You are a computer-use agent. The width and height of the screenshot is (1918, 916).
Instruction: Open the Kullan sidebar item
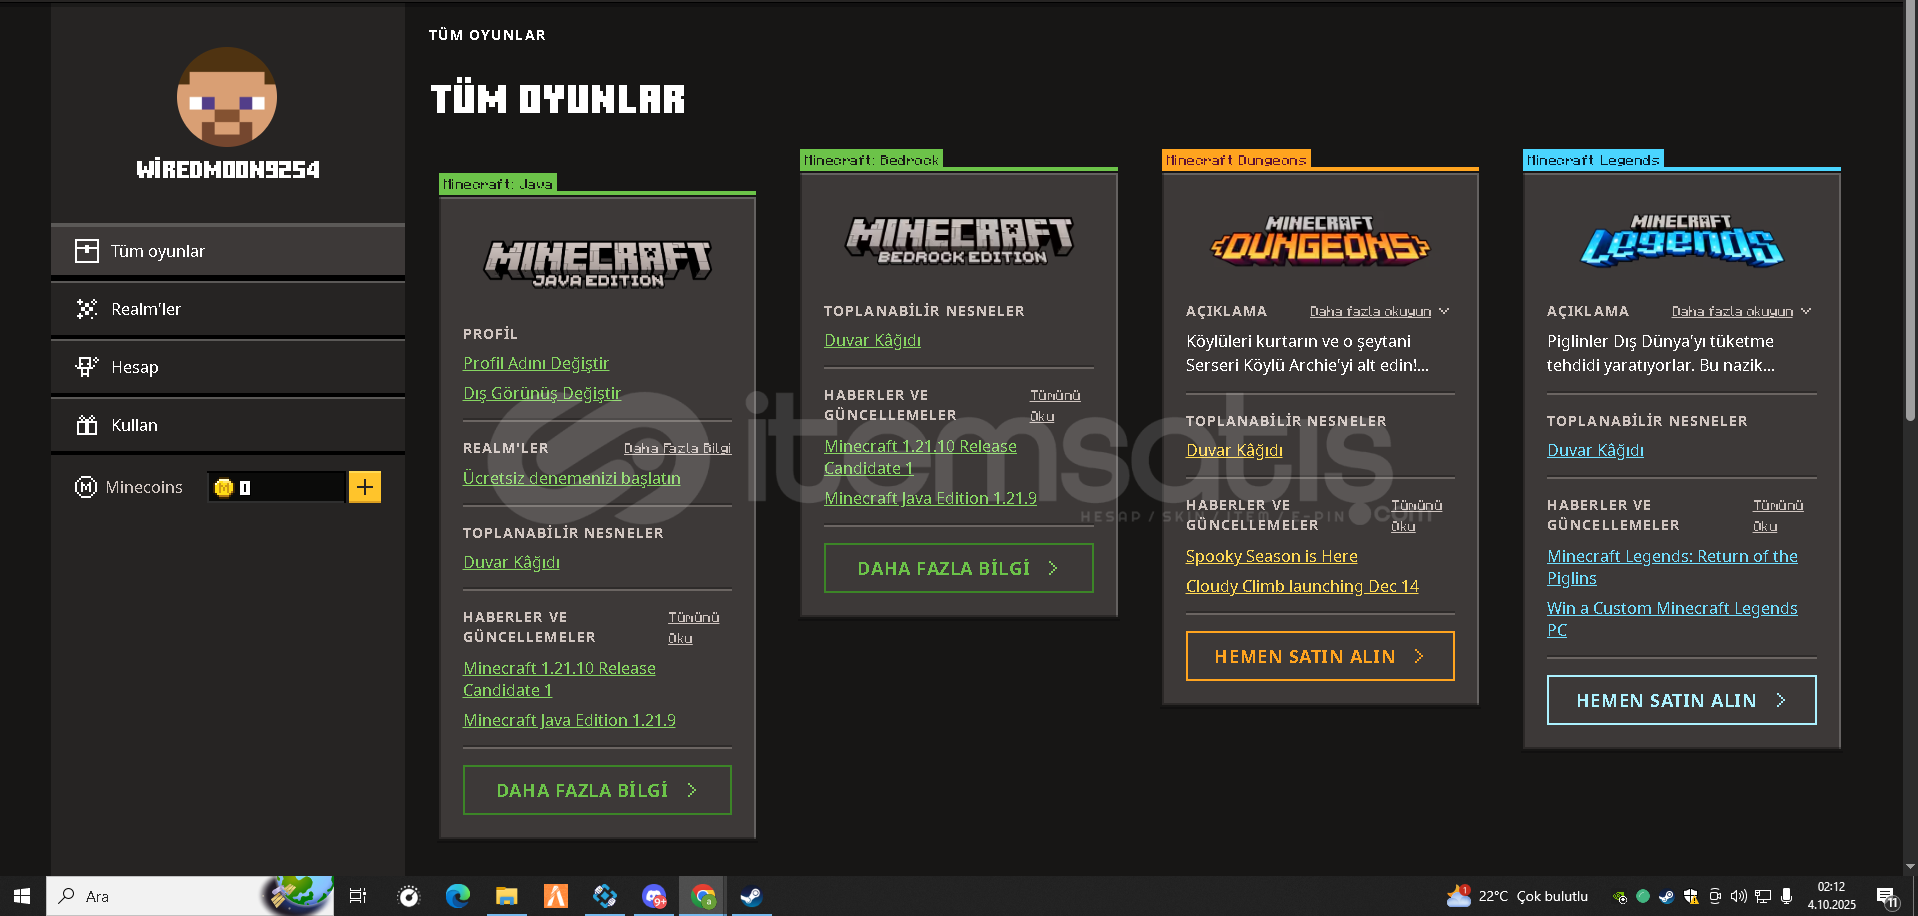coord(228,425)
